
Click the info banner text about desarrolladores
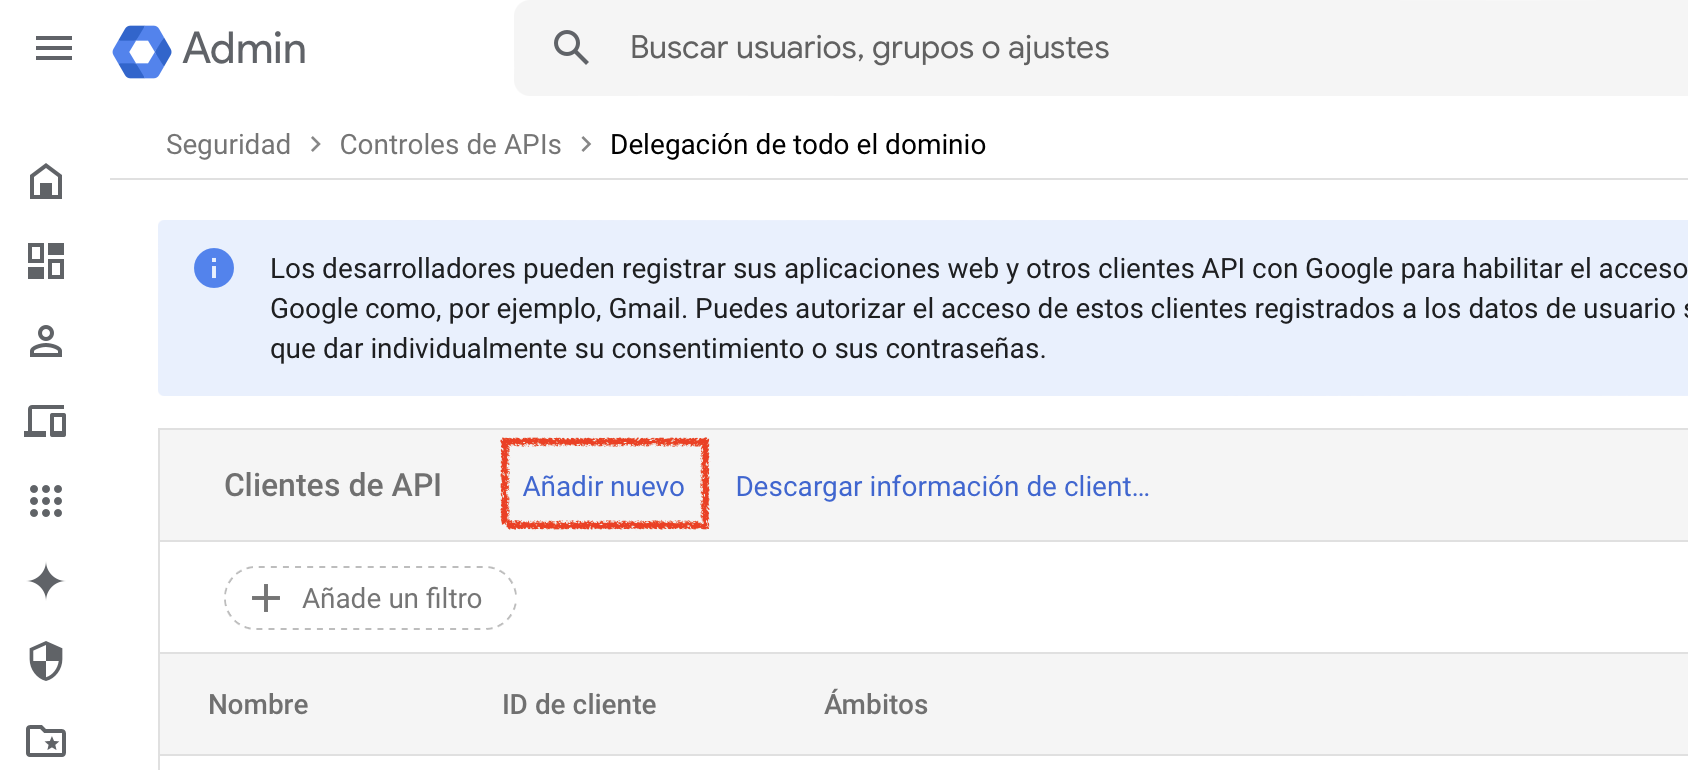[979, 308]
